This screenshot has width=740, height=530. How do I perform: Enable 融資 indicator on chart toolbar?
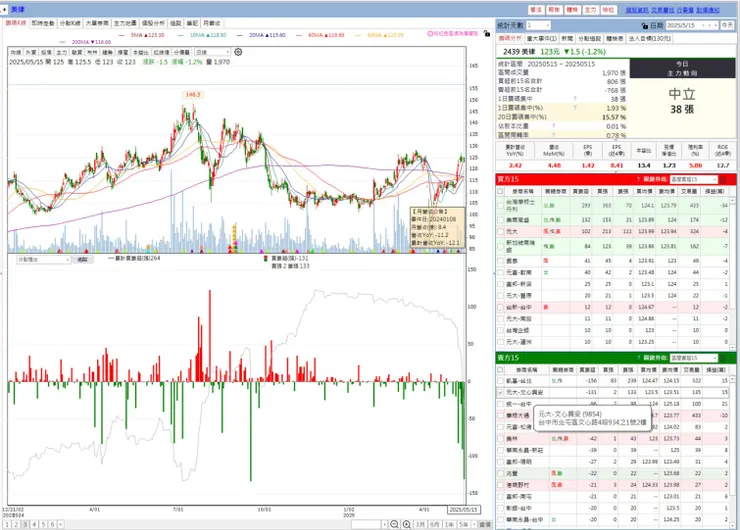[x=77, y=52]
